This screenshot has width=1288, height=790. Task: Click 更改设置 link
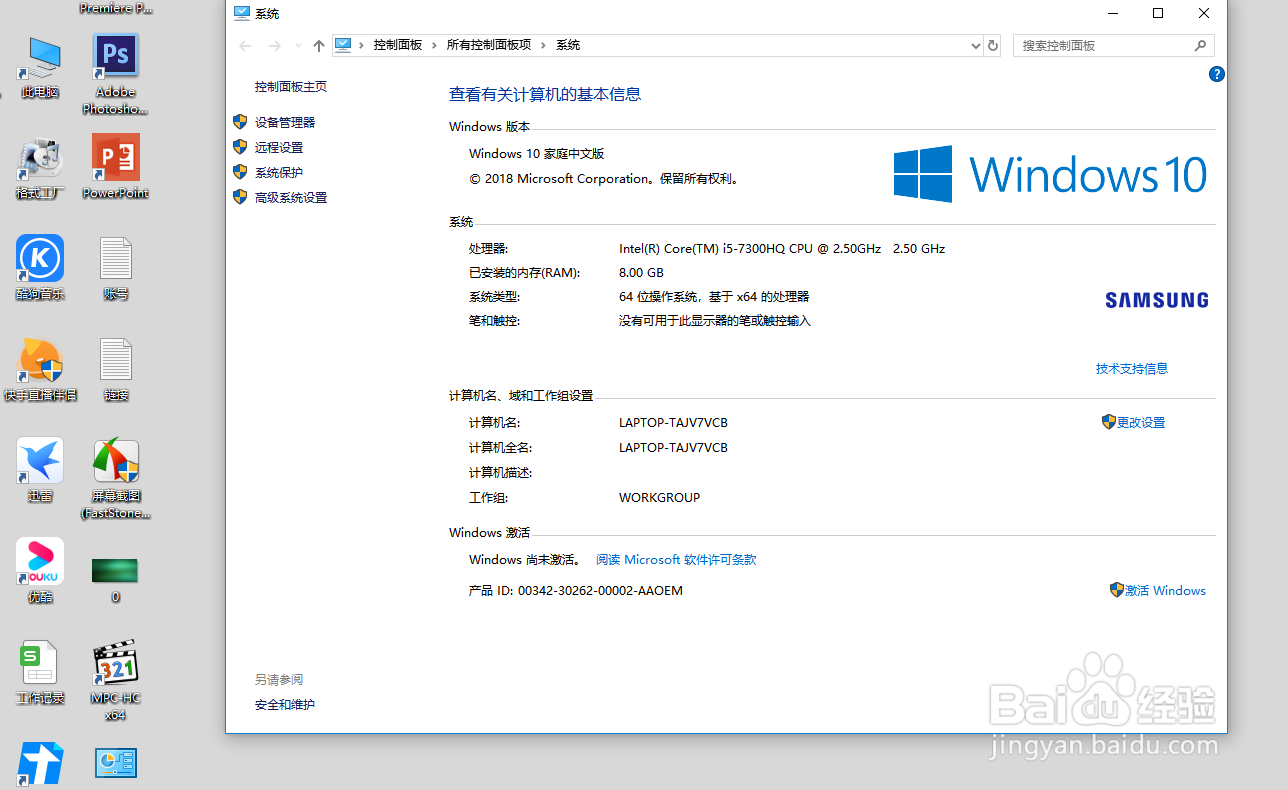click(1141, 422)
